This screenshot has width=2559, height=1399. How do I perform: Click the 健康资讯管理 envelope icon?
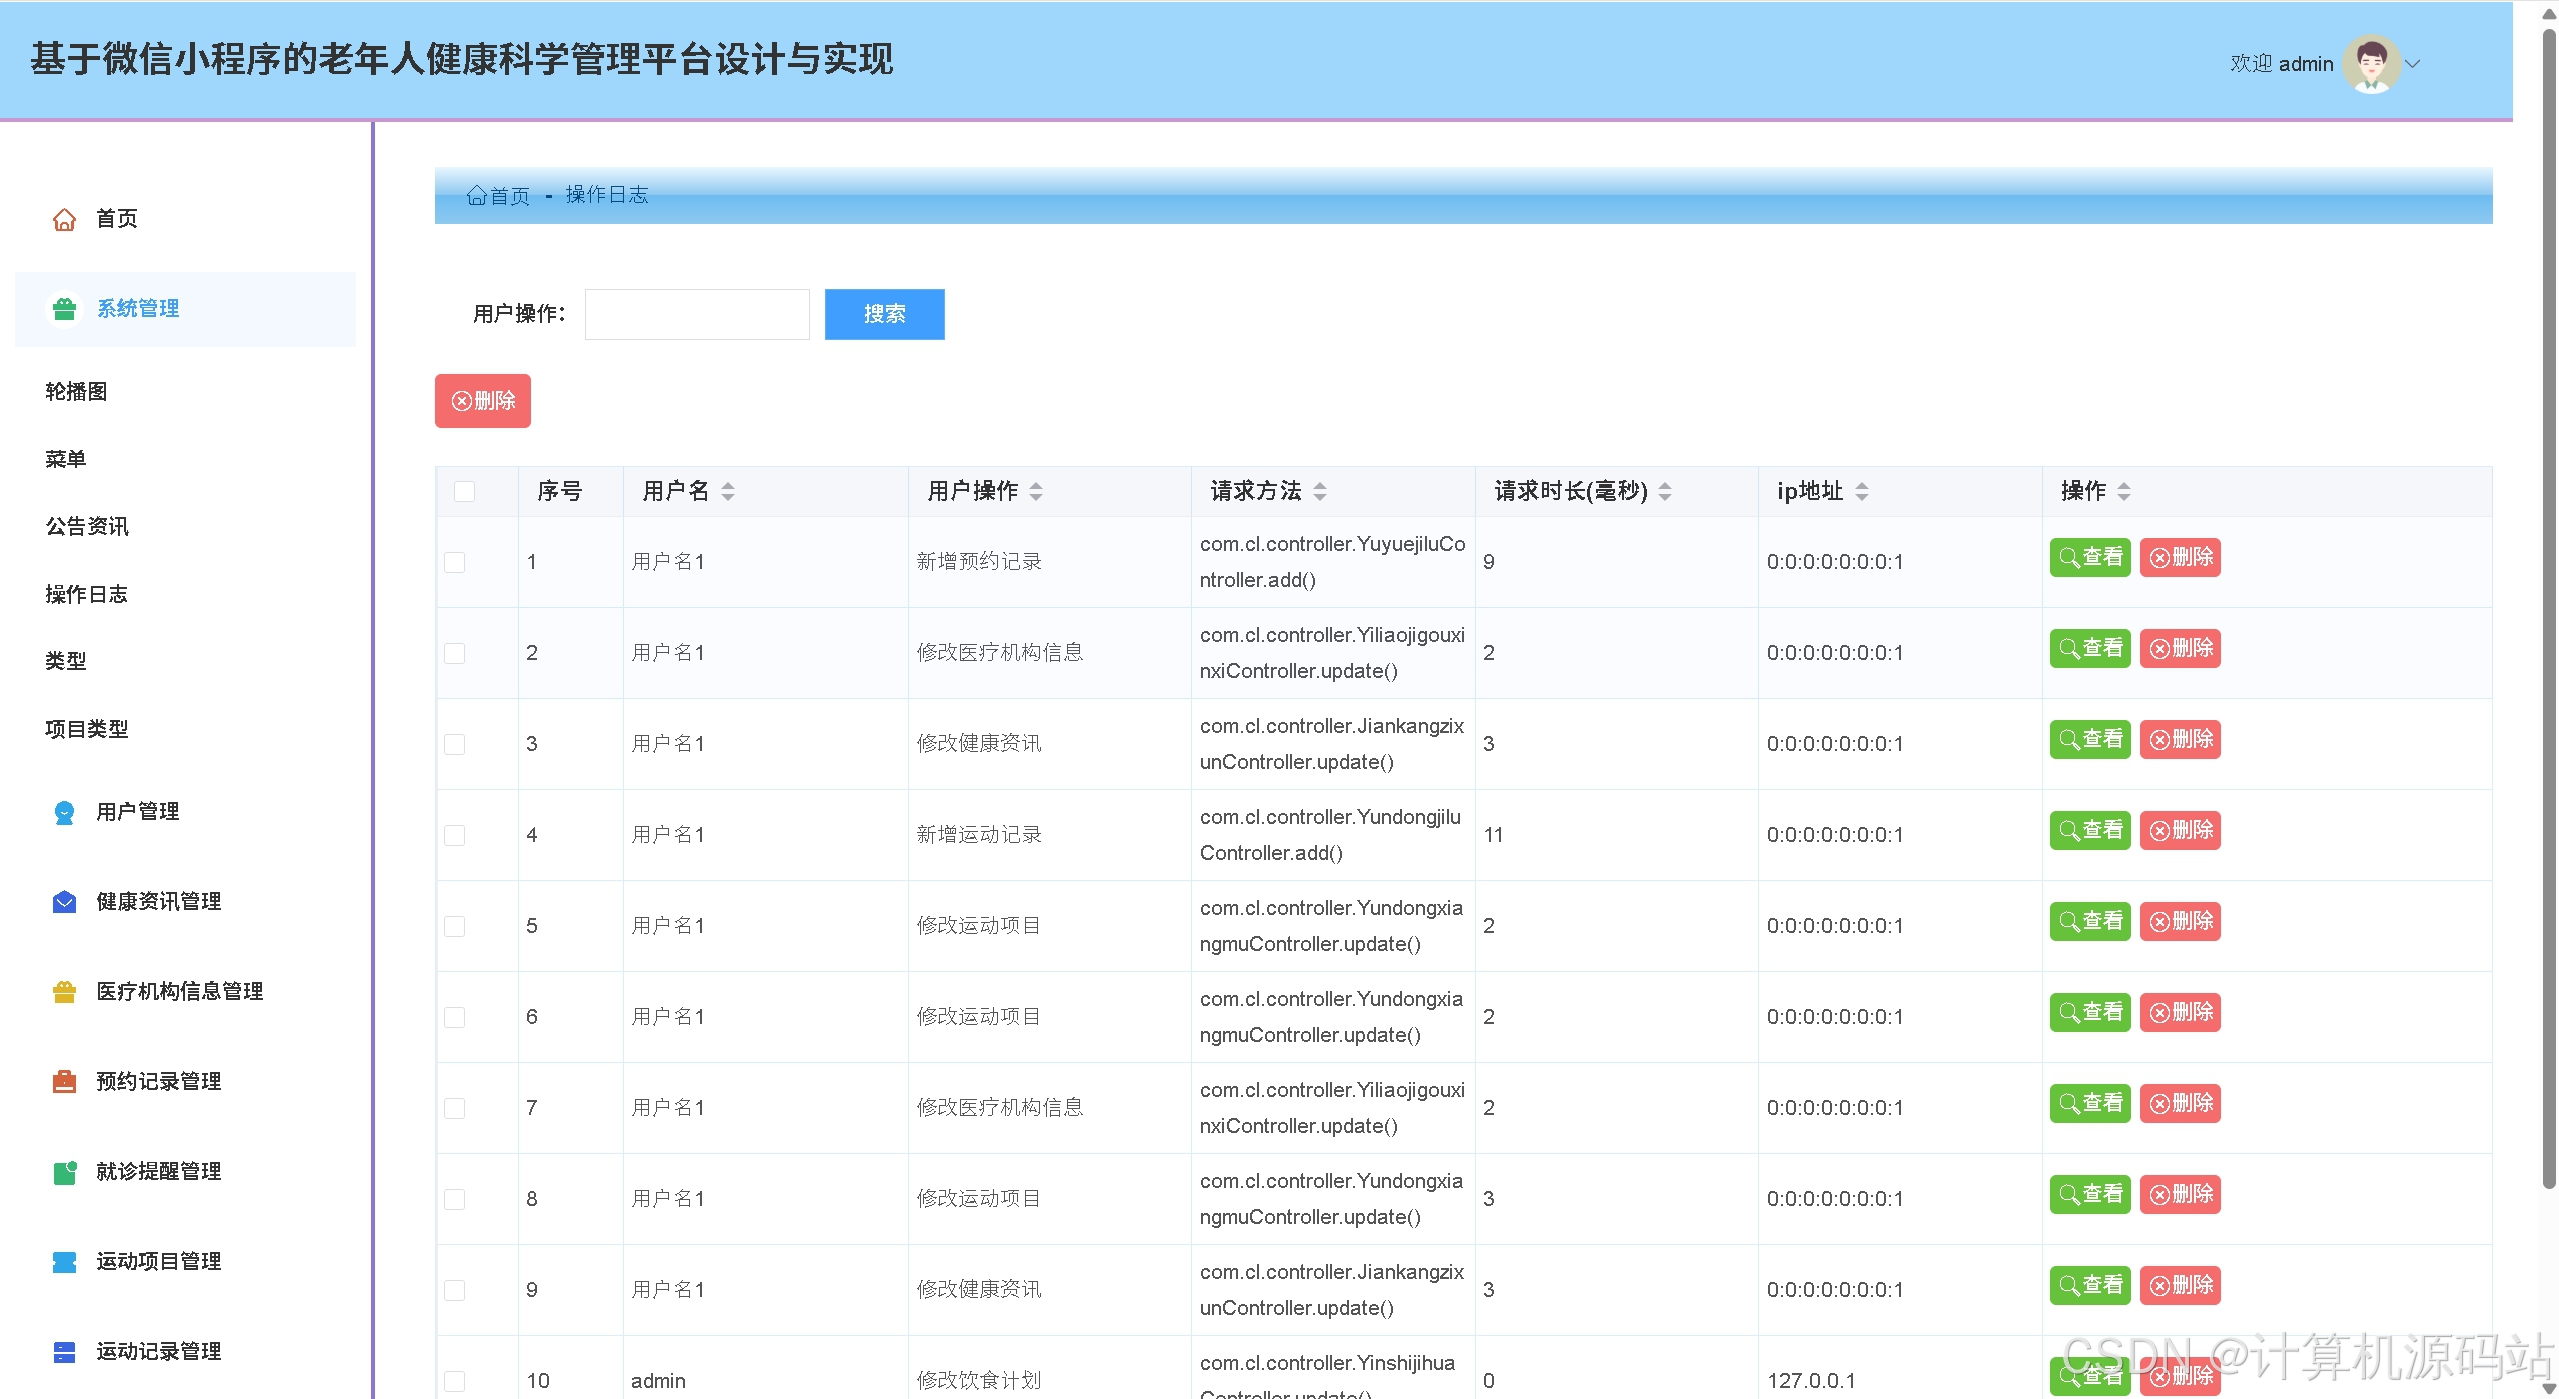(64, 902)
